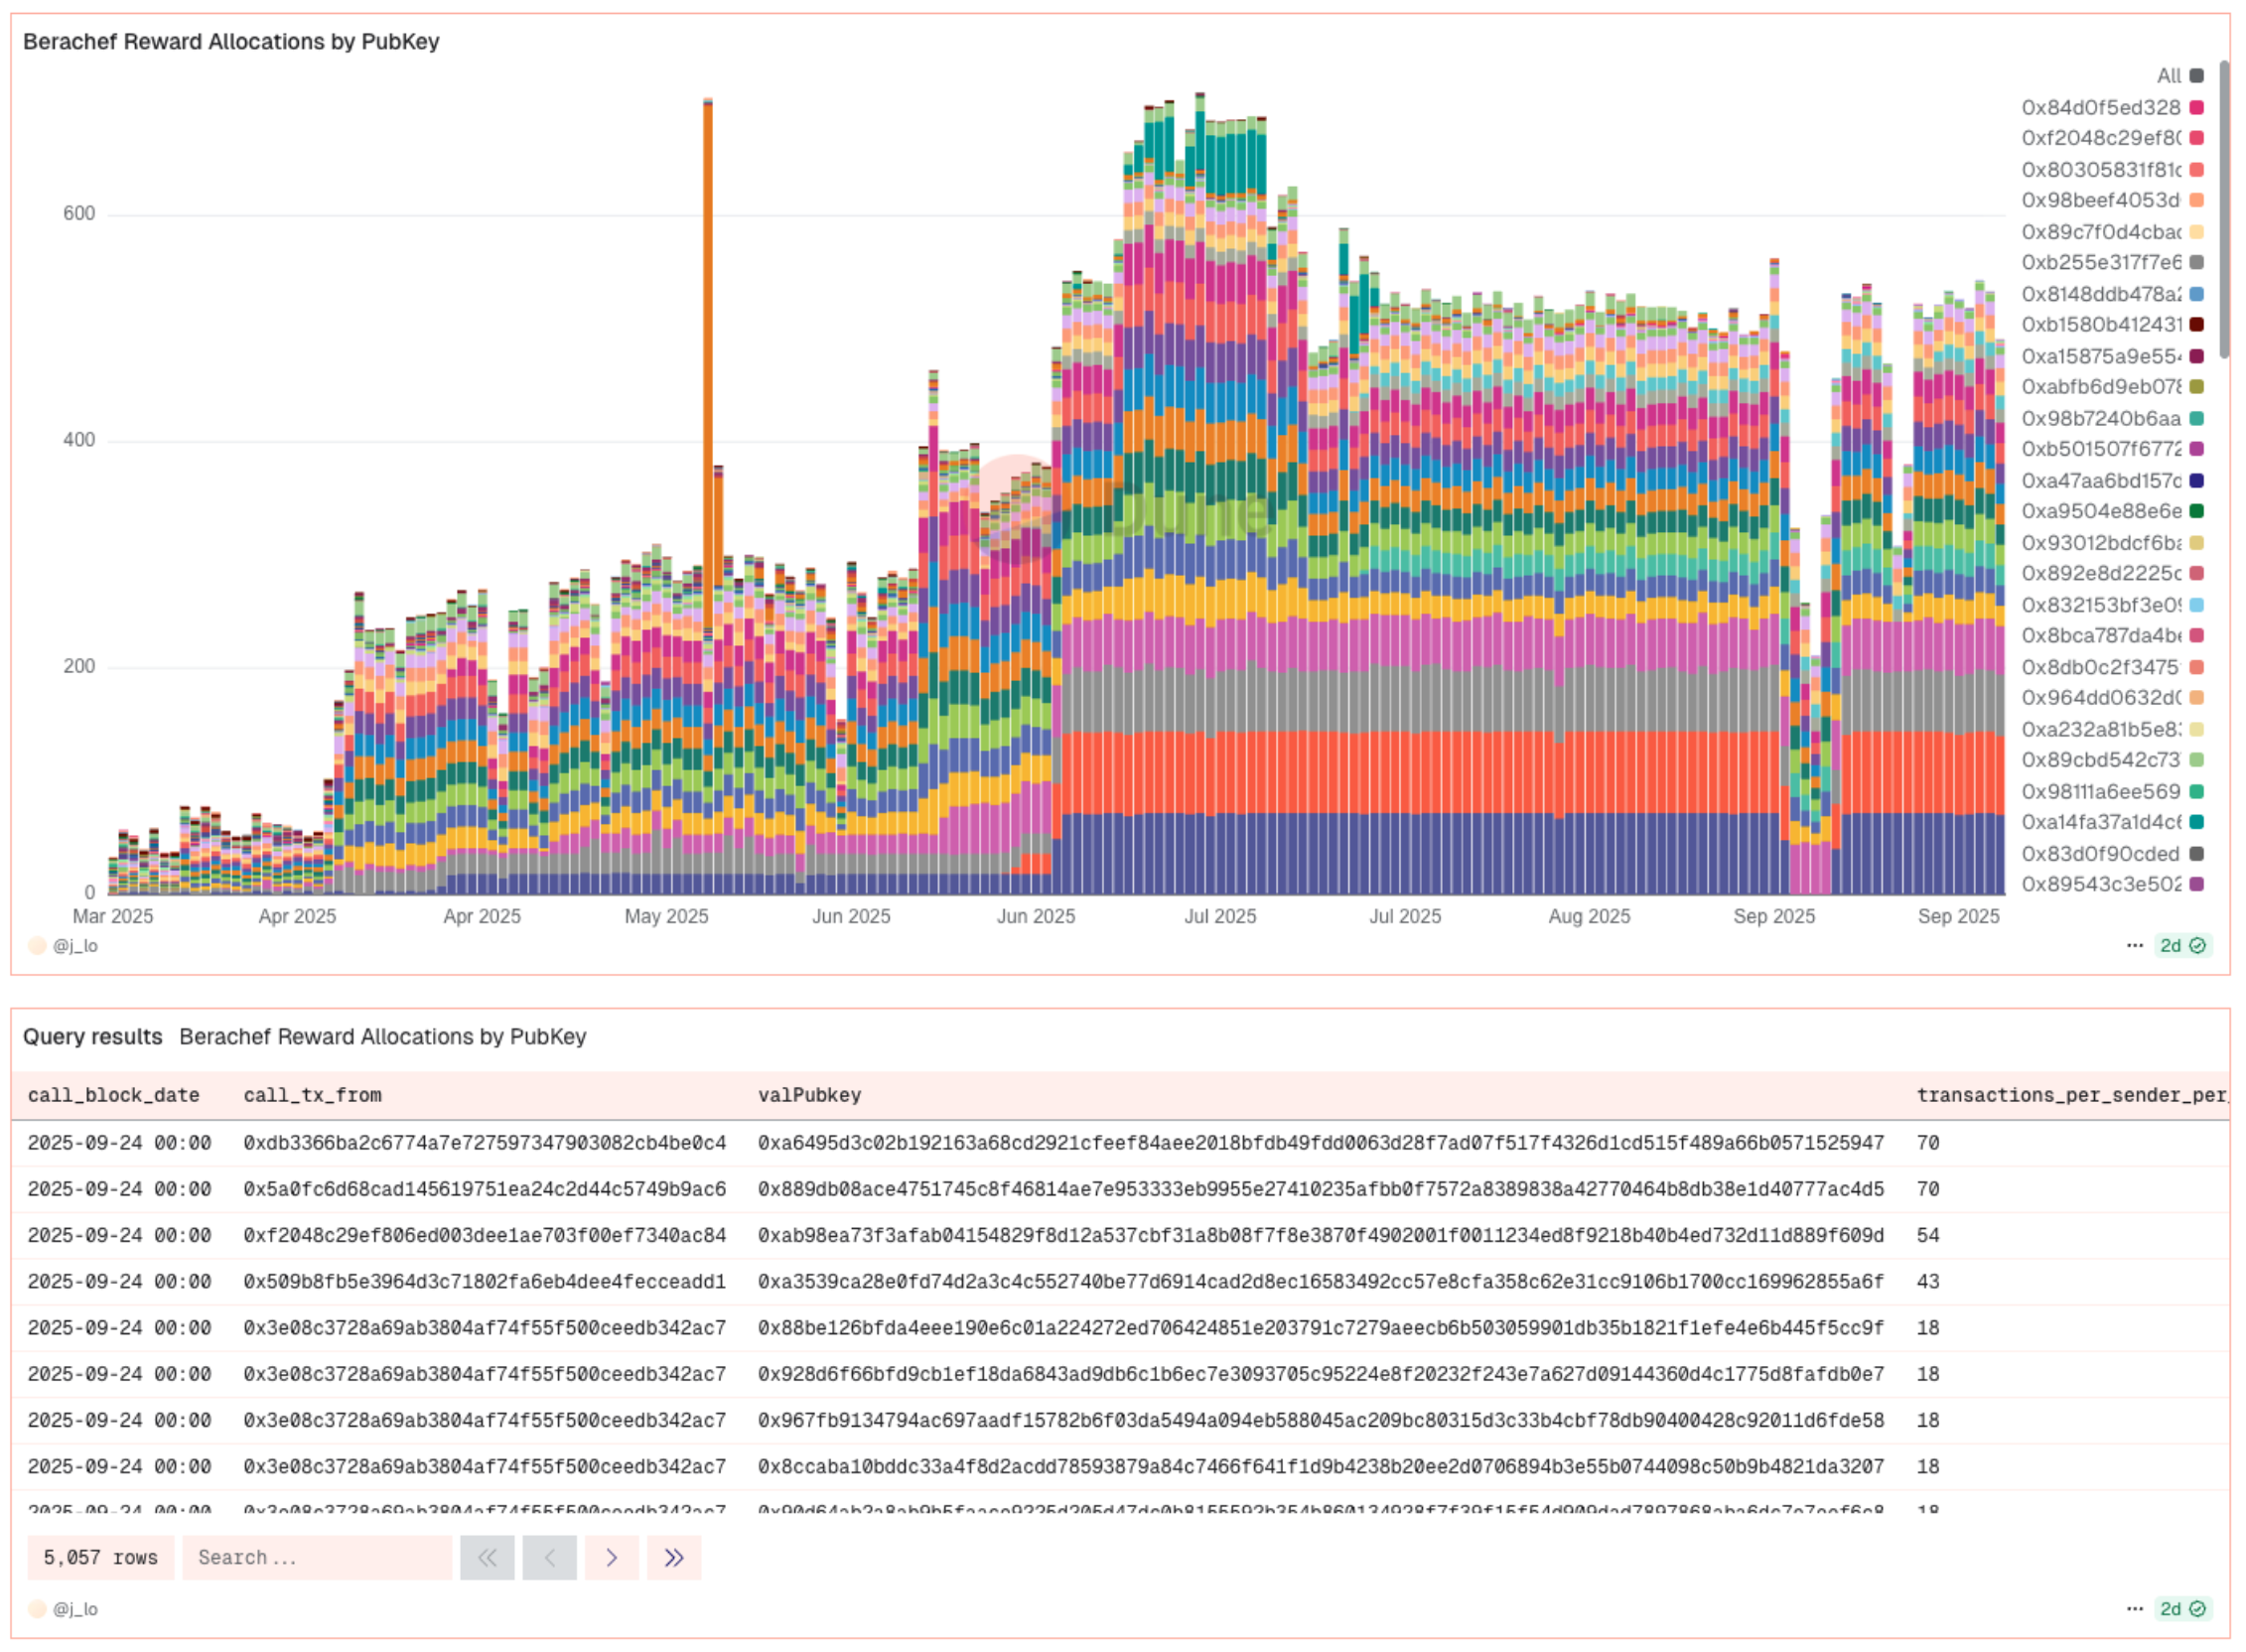
Task: Jump to last page of results
Action: tap(673, 1557)
